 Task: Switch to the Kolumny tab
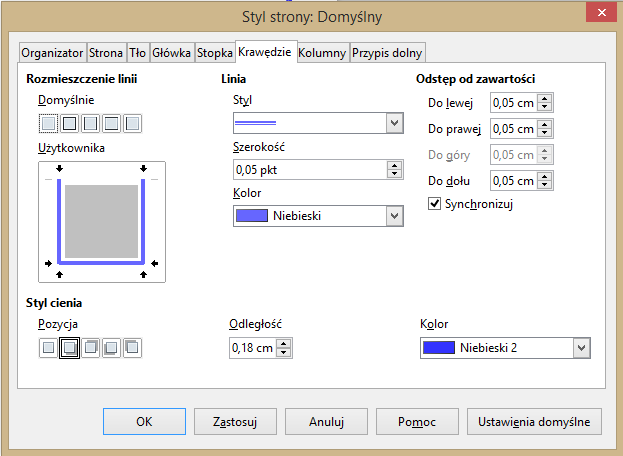pos(322,53)
